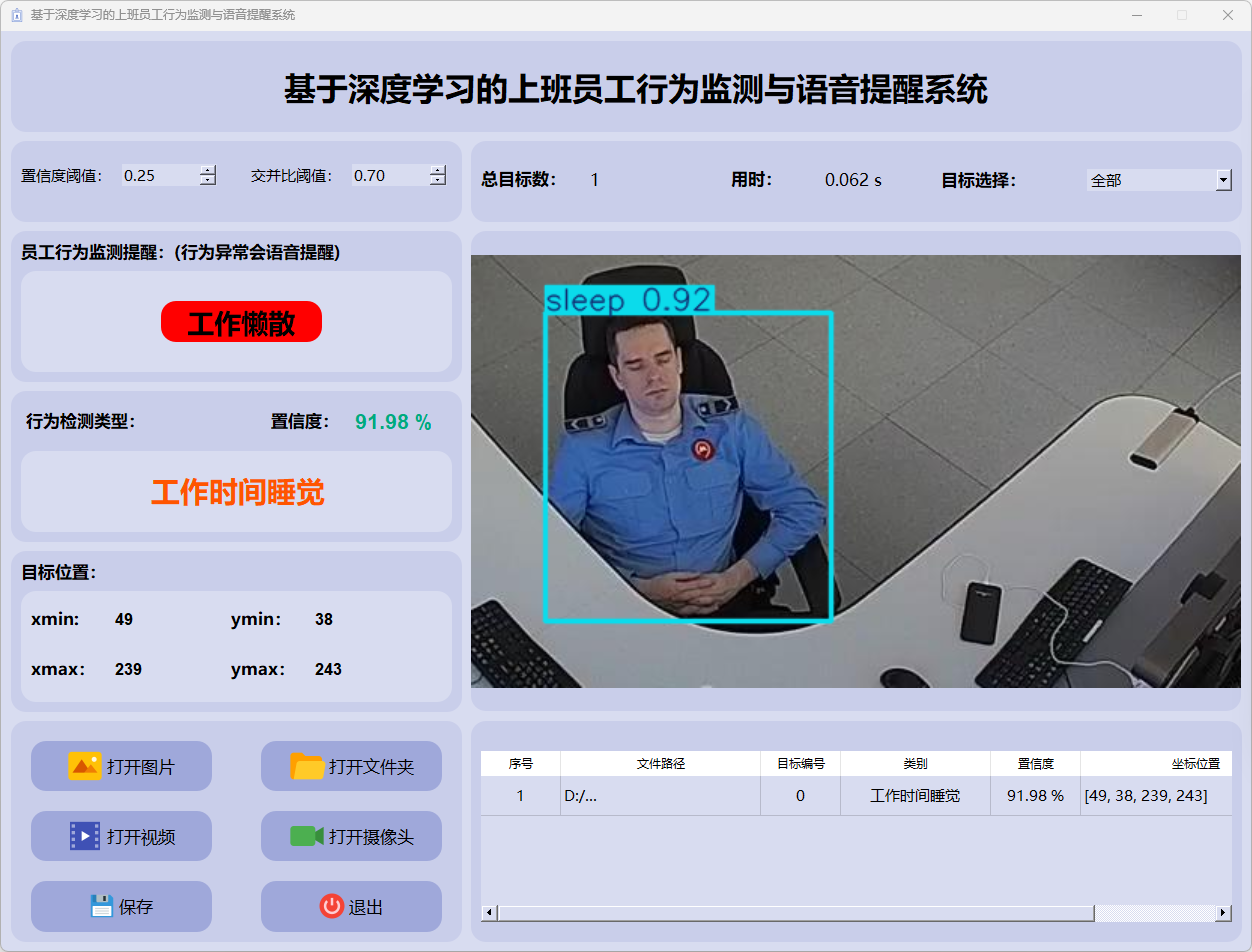Screen dimensions: 1252x952
Task: Select the 工作时间睡觉 table cell
Action: tap(915, 796)
